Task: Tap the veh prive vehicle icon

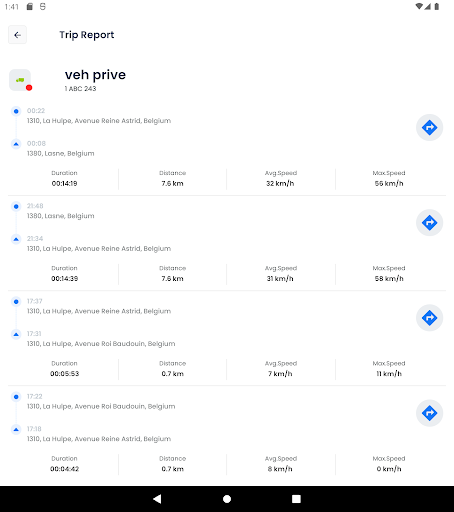Action: (x=20, y=80)
